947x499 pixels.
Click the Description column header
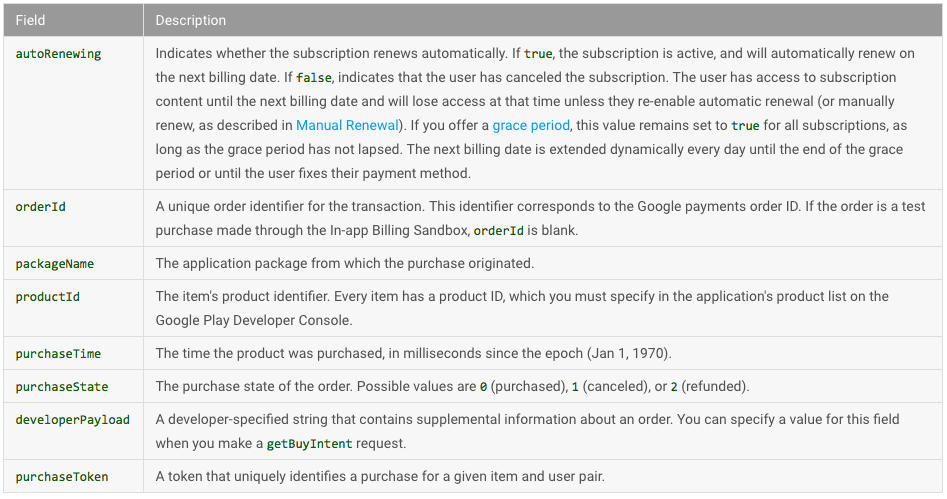click(191, 20)
